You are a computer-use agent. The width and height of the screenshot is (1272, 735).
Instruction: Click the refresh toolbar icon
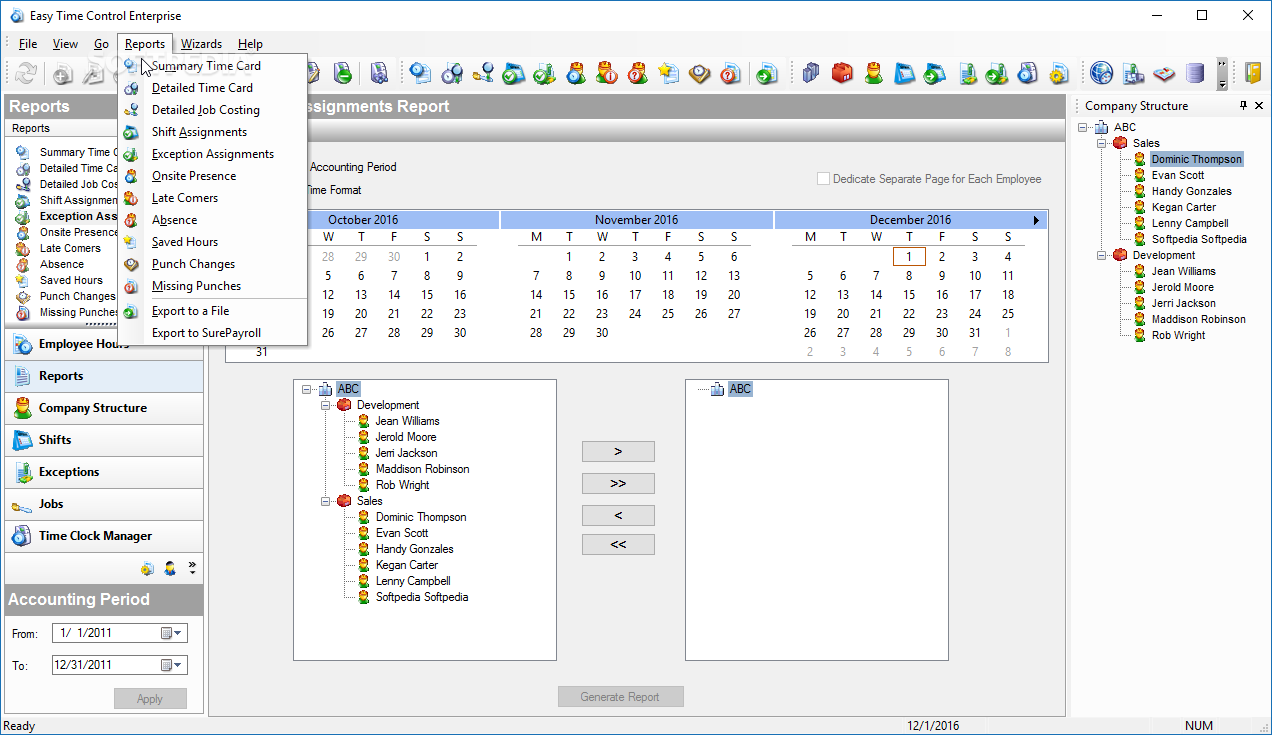pos(27,73)
